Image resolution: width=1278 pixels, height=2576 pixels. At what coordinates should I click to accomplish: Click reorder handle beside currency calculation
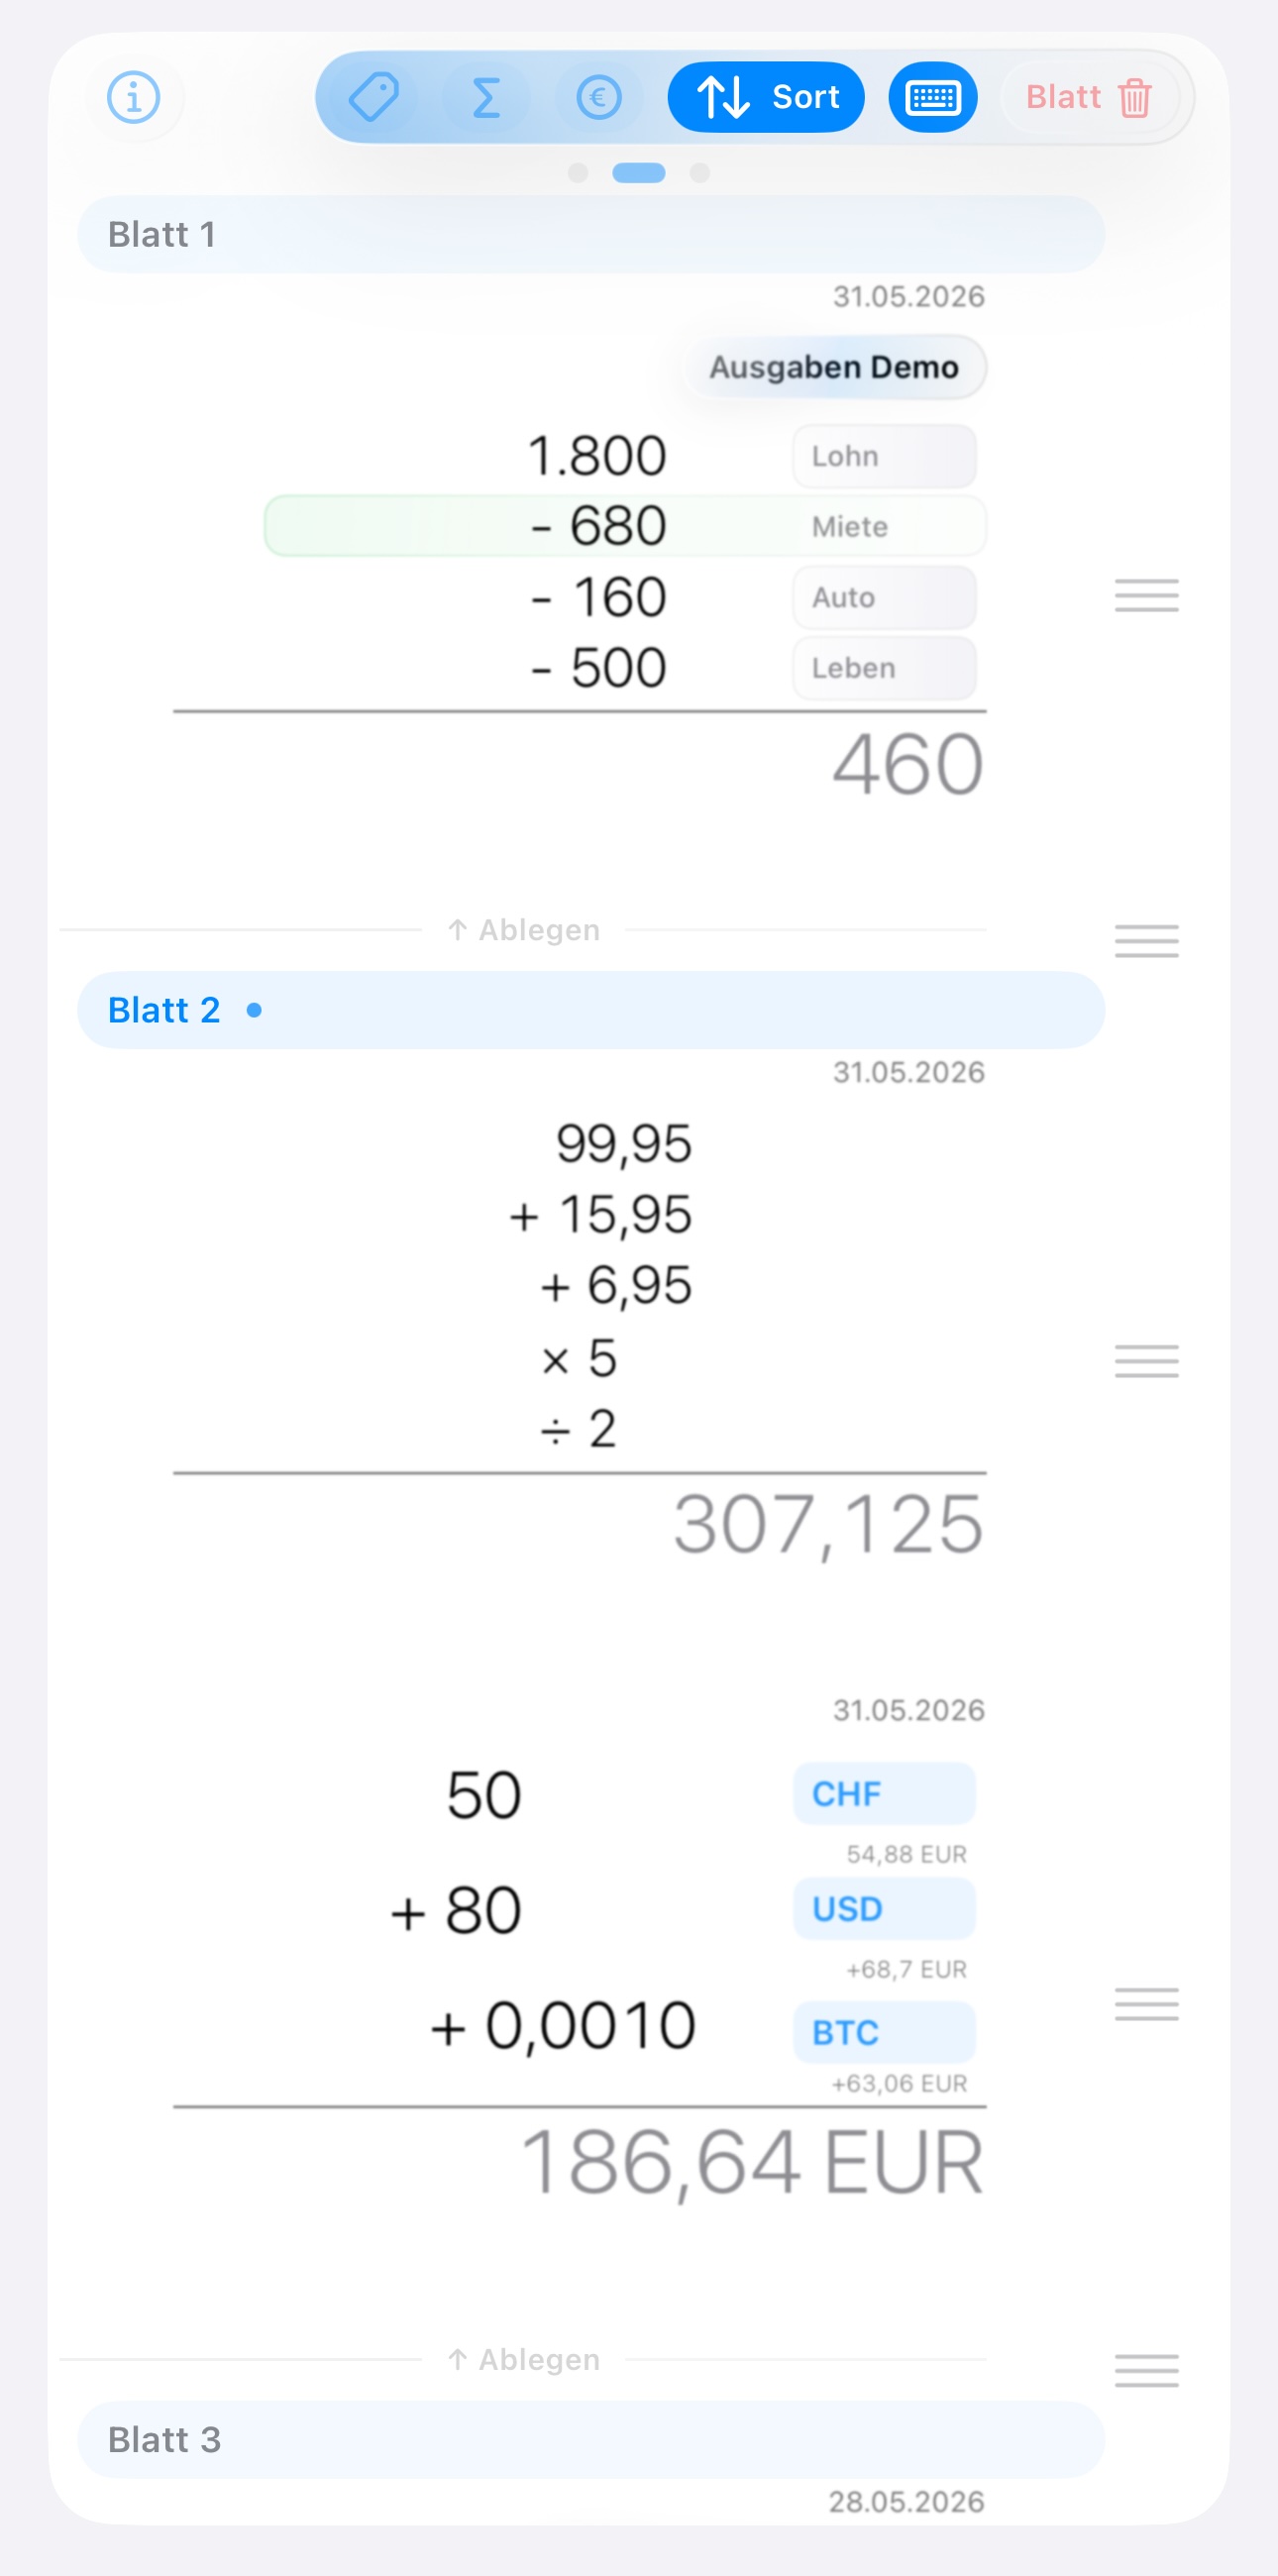click(x=1146, y=2004)
